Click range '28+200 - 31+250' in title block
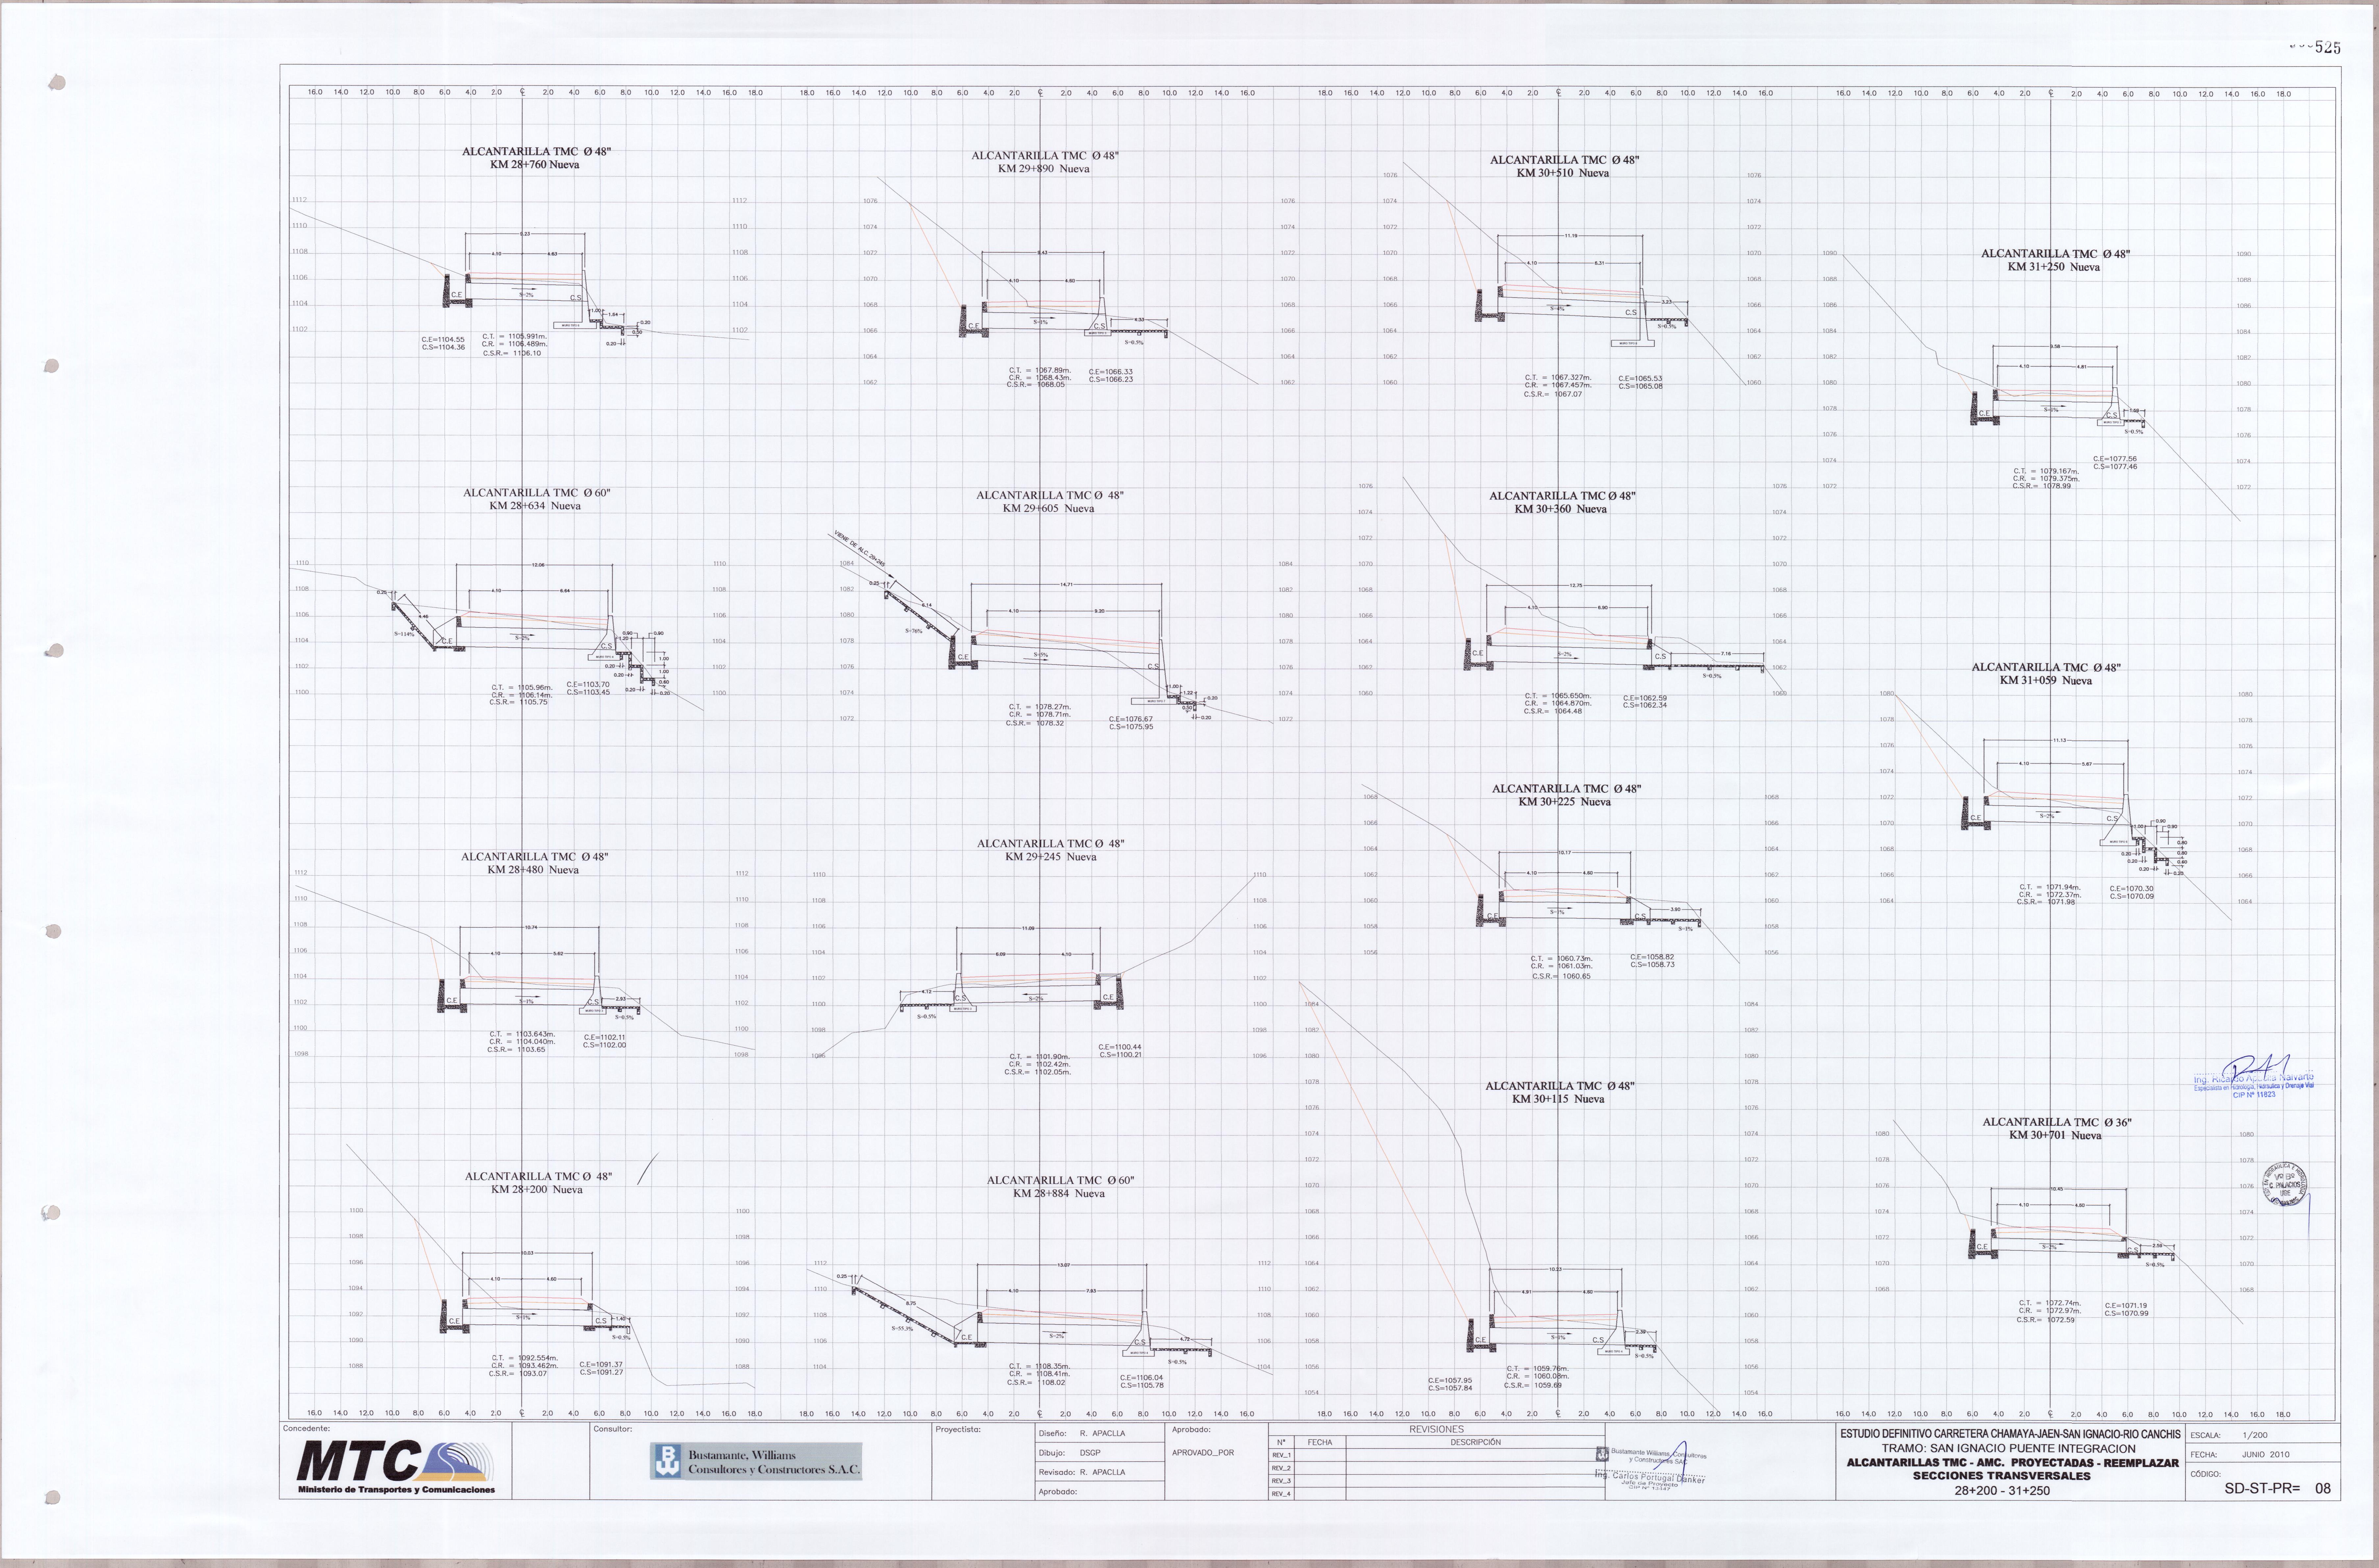This screenshot has width=2379, height=1568. tap(2002, 1491)
